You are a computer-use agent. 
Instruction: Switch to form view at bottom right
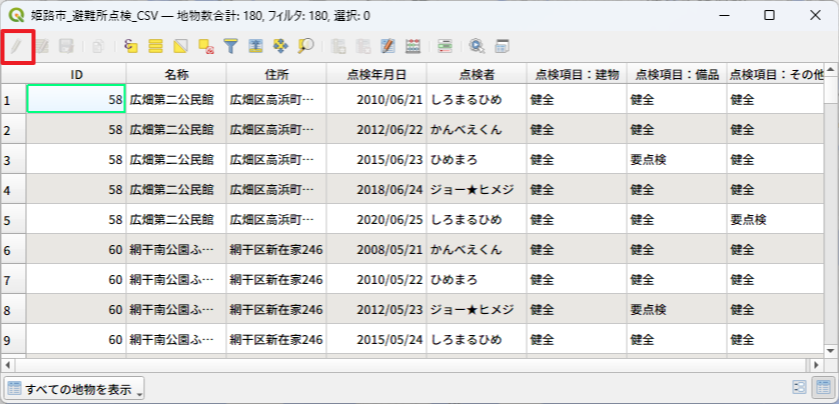point(800,387)
